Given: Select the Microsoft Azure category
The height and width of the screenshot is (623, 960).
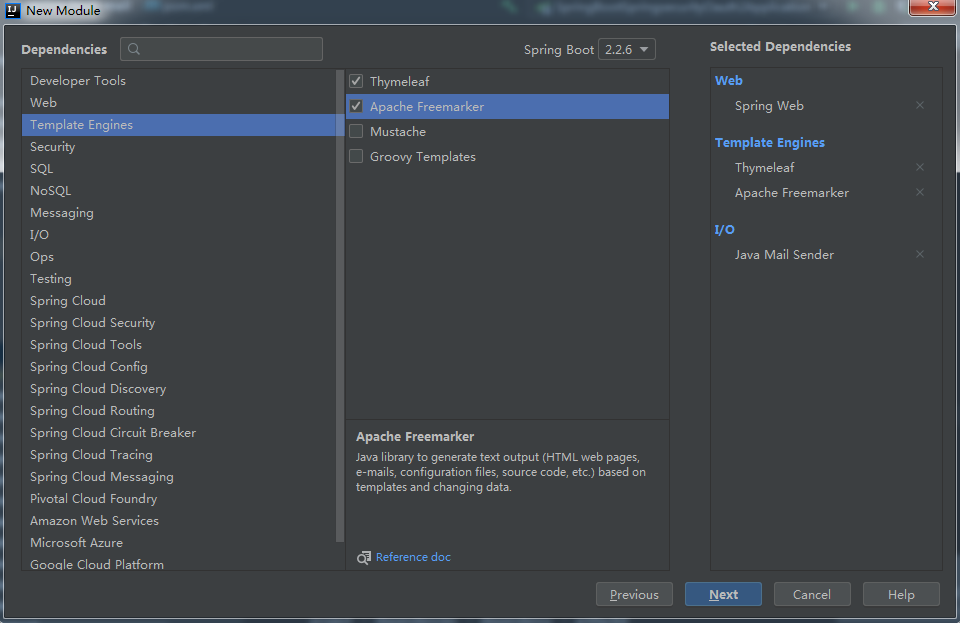Looking at the screenshot, I should [x=179, y=543].
